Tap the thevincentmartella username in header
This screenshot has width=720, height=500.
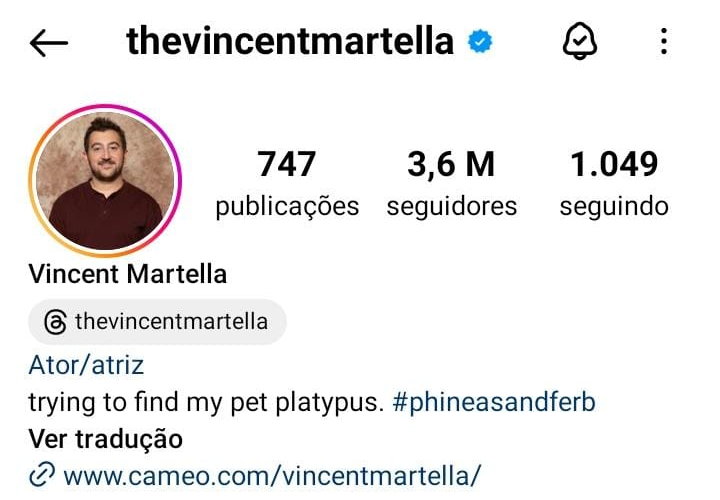pos(290,42)
